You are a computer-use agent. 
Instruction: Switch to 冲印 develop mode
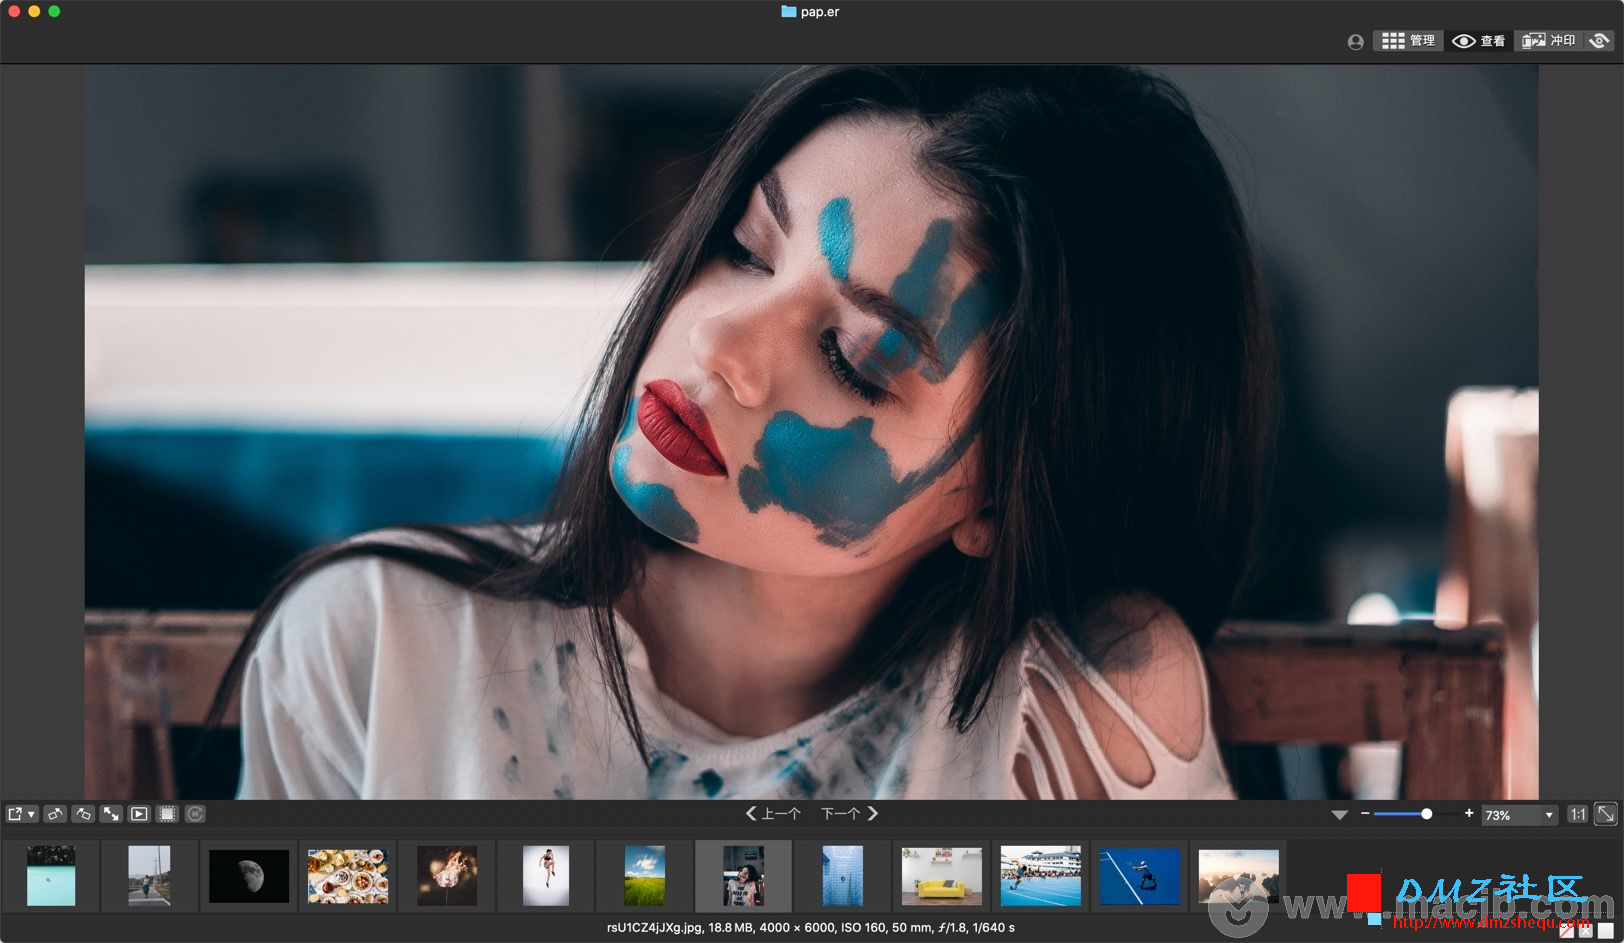(1549, 41)
